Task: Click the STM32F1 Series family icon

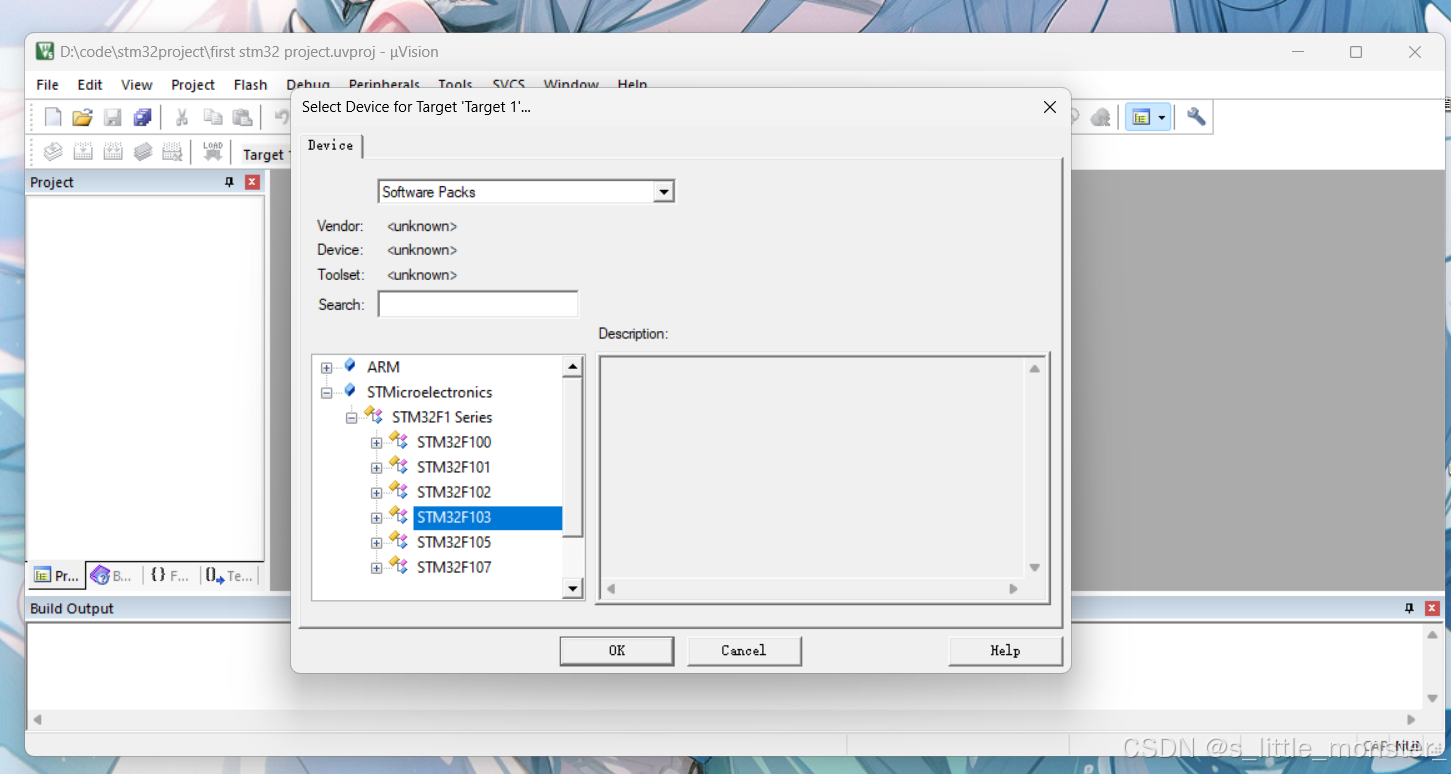Action: click(373, 416)
